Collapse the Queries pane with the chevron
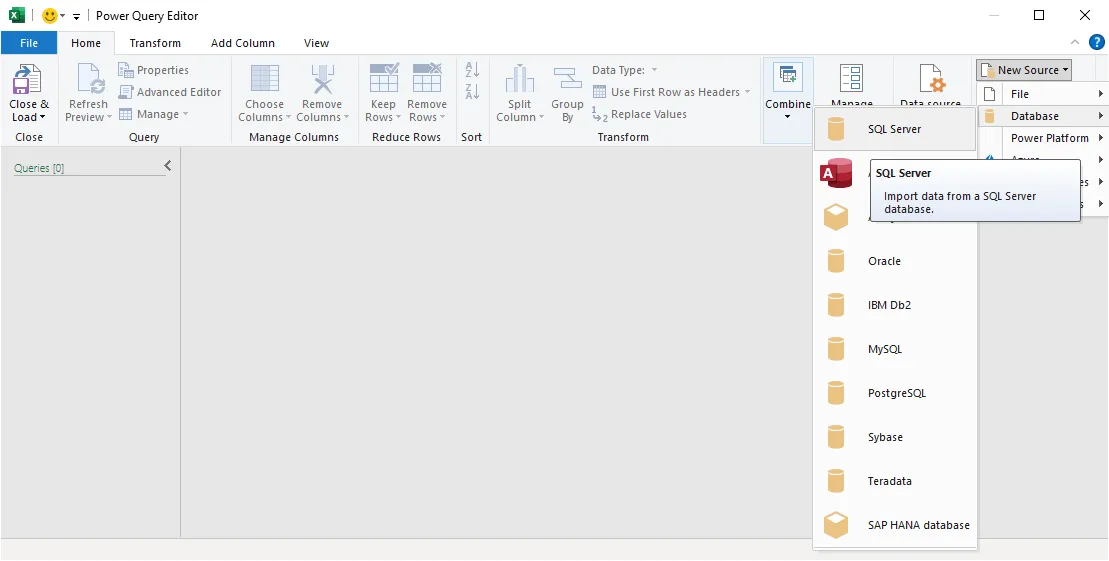The width and height of the screenshot is (1109, 561). point(167,166)
